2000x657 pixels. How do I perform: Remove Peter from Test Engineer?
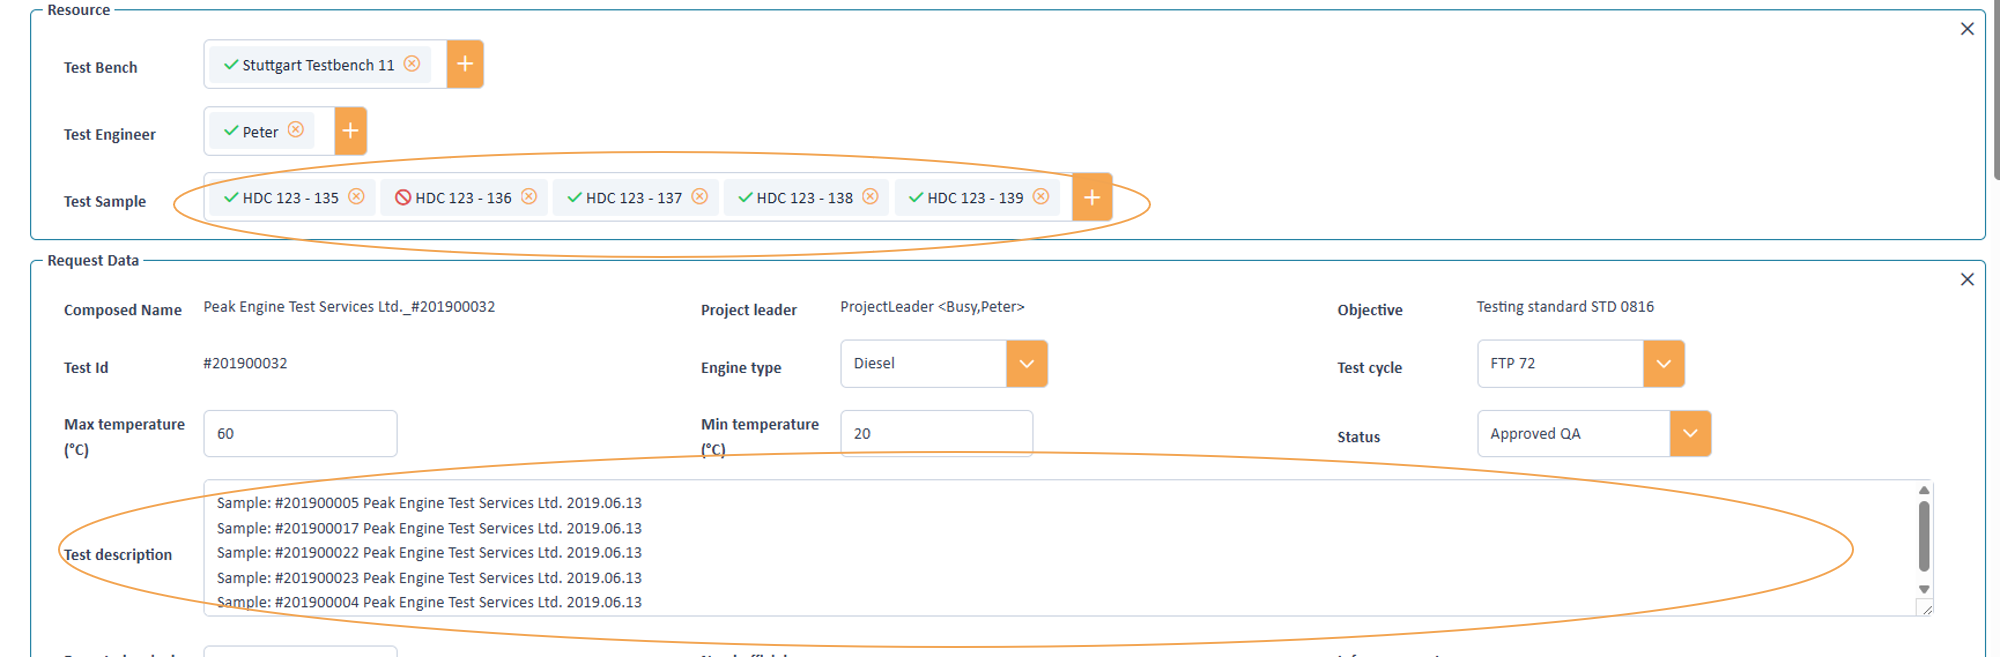296,130
